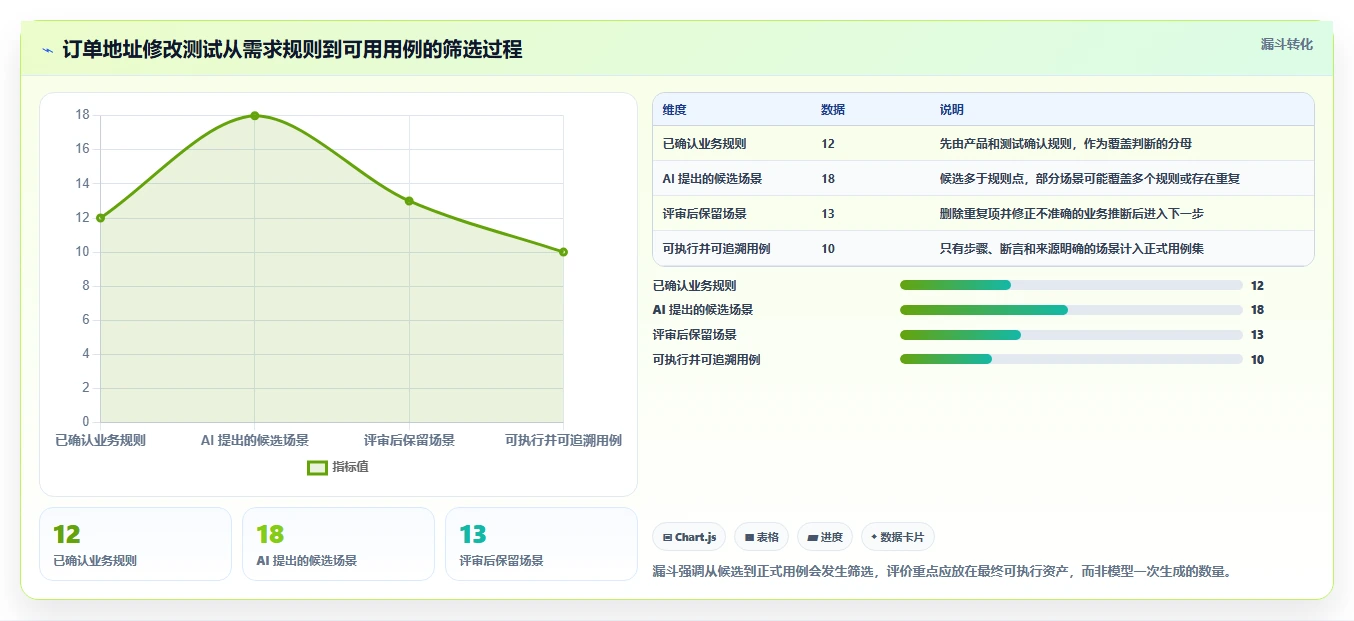Click the 已确认业务规则 progress bar

tap(1071, 286)
